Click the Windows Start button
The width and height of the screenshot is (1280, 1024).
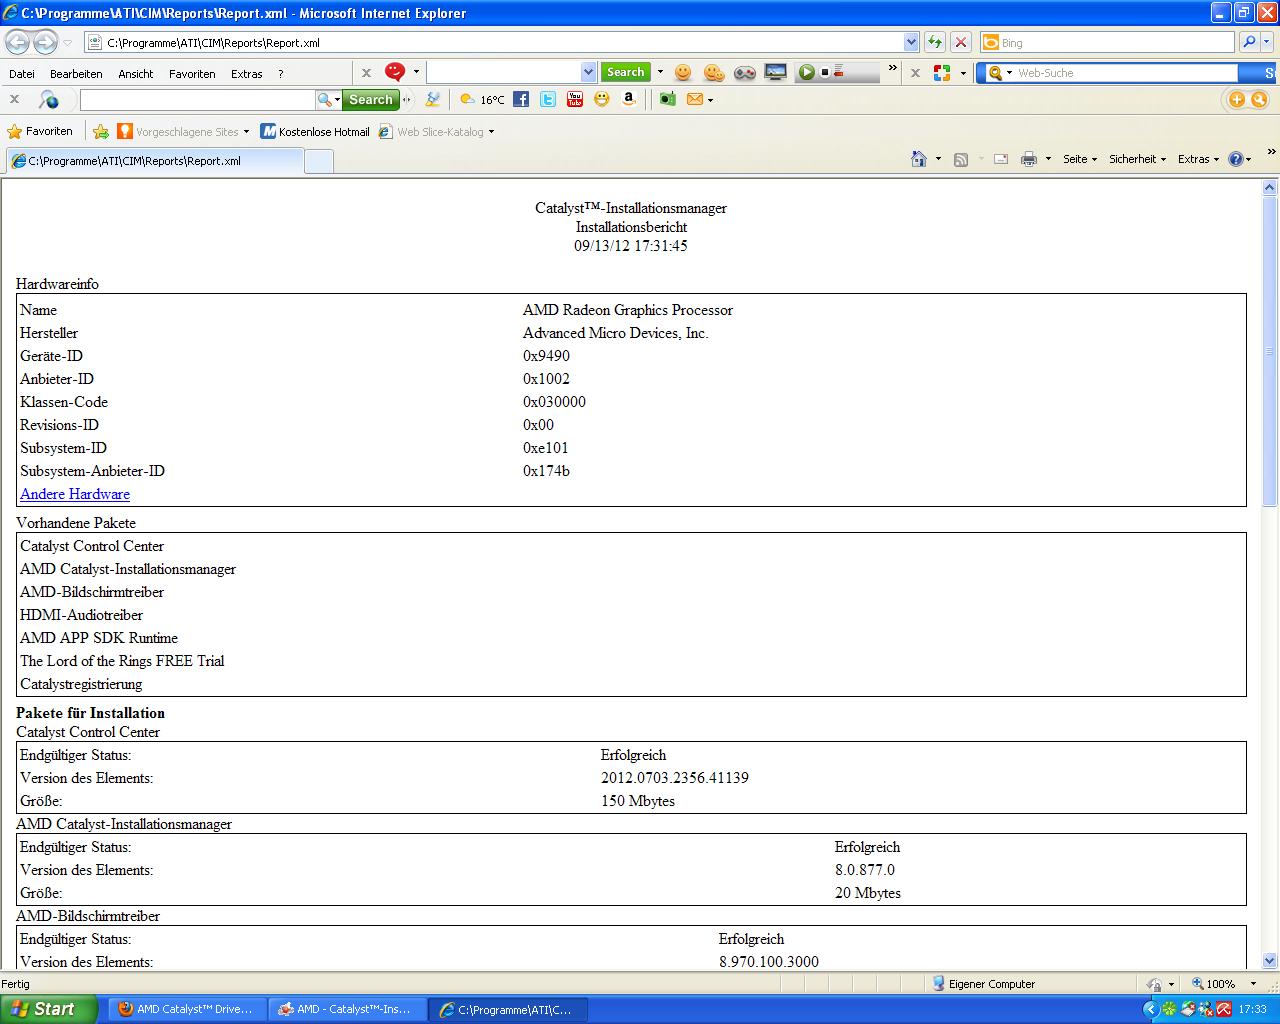click(x=48, y=1009)
